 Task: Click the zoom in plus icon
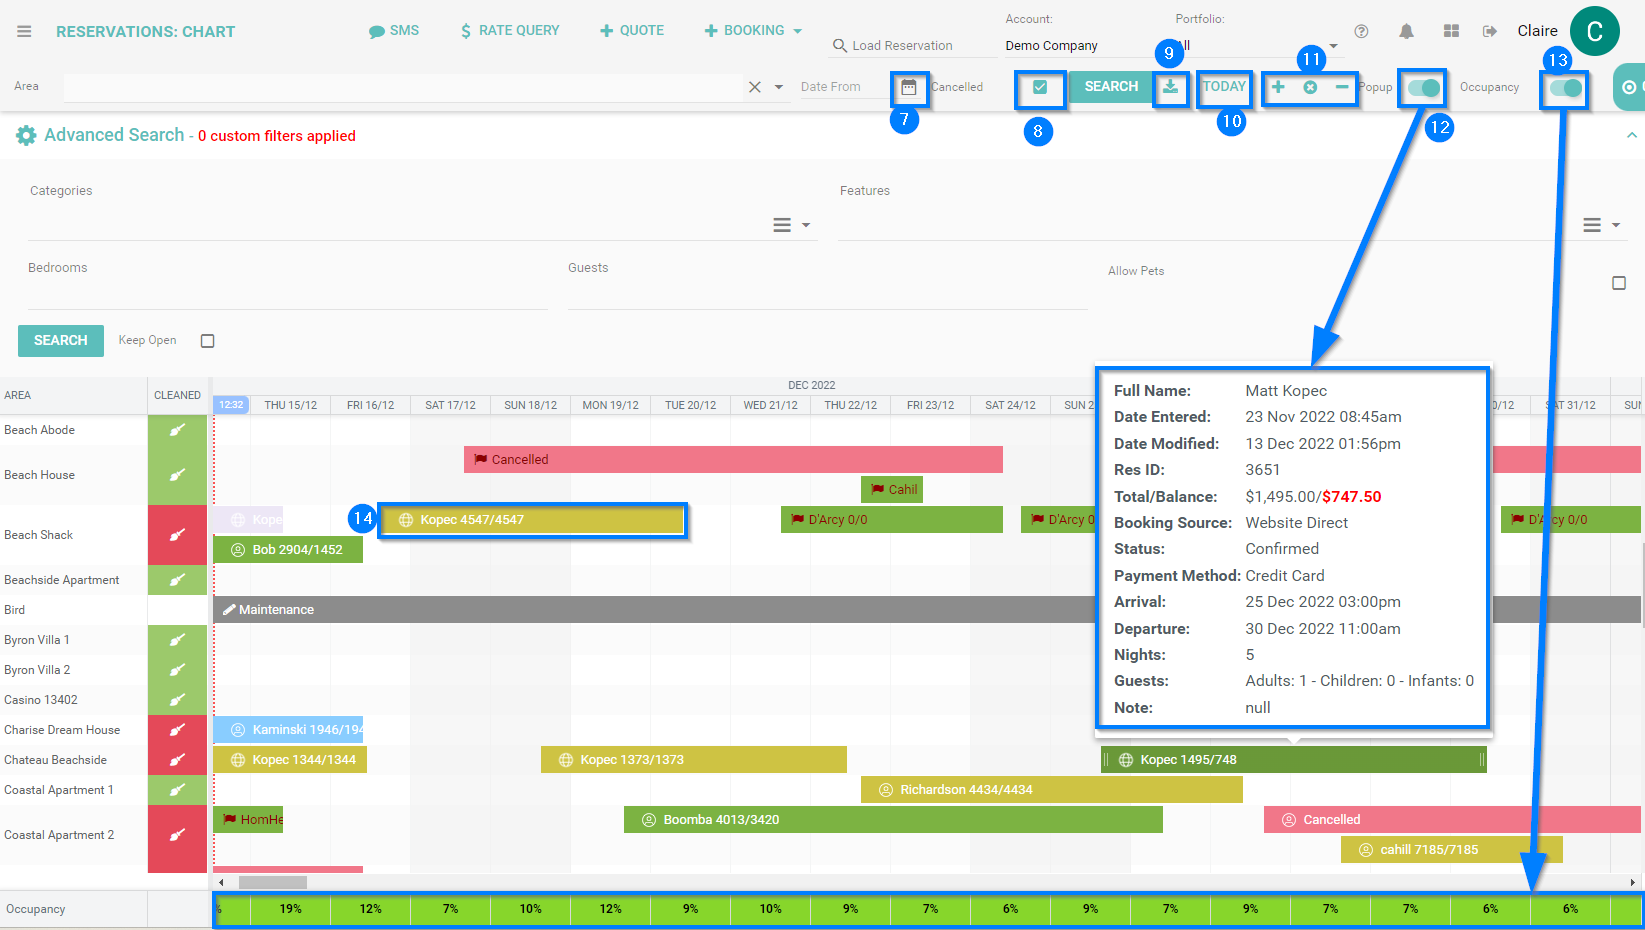coord(1278,87)
